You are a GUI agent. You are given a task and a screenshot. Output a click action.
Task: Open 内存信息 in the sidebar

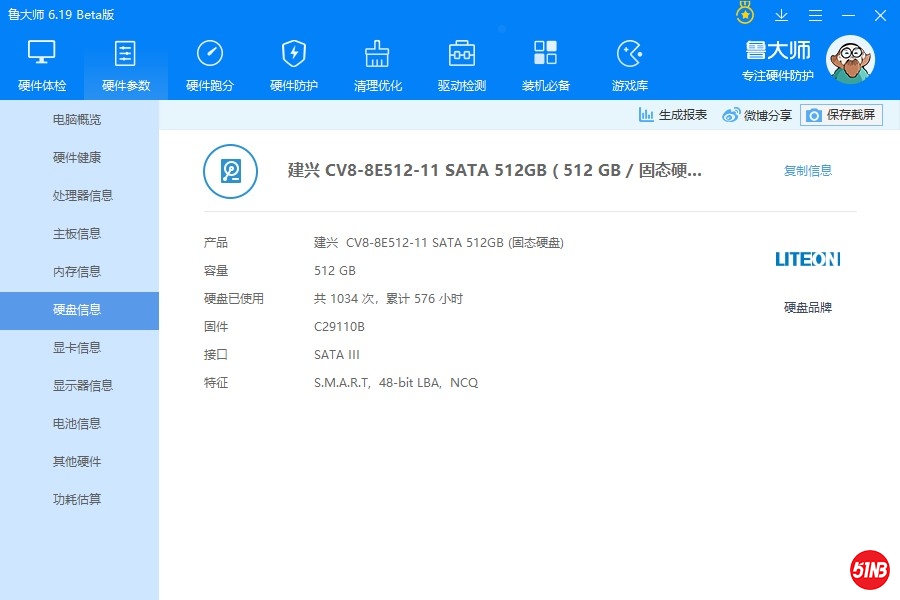pyautogui.click(x=77, y=272)
